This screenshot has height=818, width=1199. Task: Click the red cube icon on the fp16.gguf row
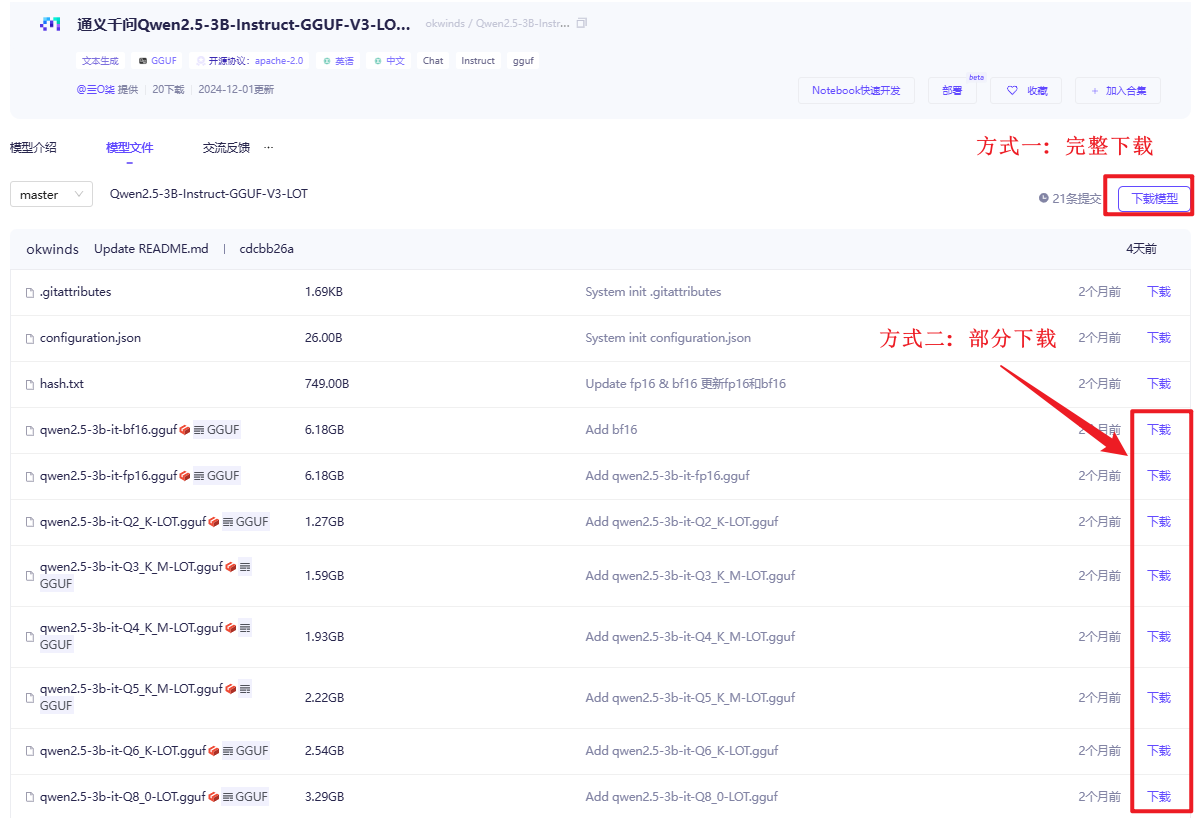pyautogui.click(x=184, y=476)
